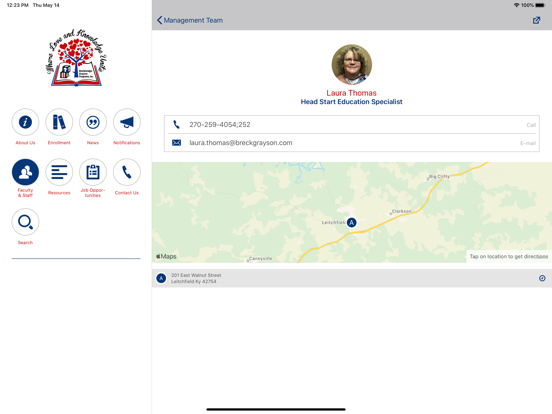Email laura.thomas@breckgrayson.com
Screen dimensions: 552x414
(x=352, y=143)
